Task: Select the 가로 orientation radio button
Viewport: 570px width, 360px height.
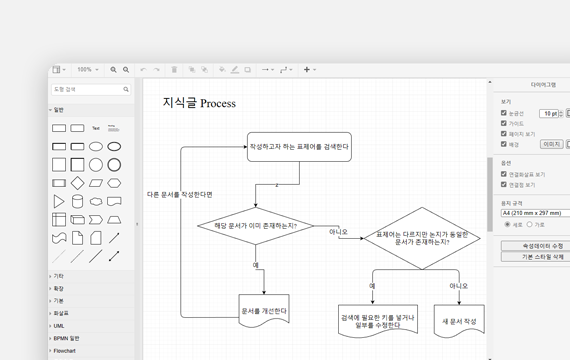Action: point(529,224)
